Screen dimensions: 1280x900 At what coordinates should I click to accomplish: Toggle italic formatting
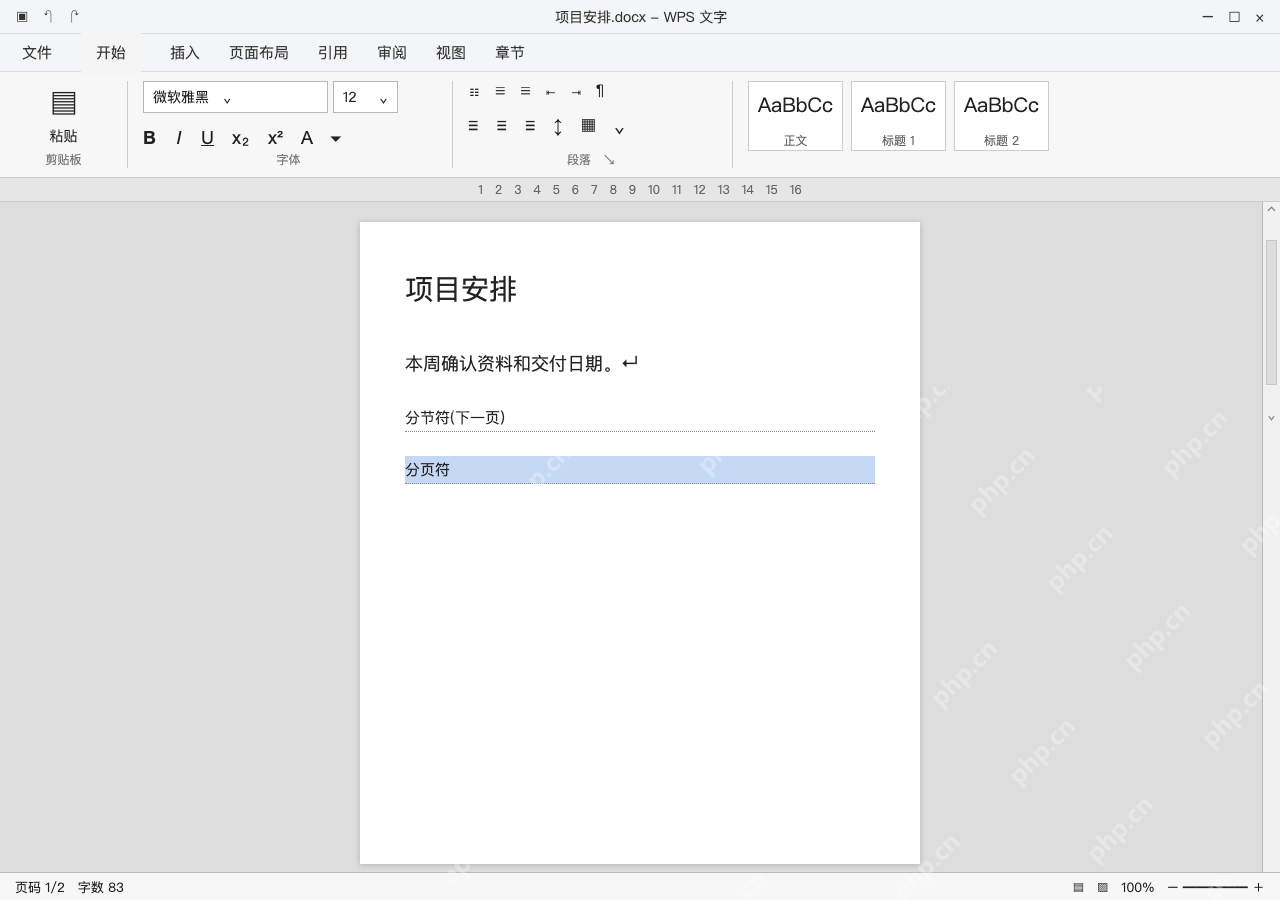coord(179,138)
